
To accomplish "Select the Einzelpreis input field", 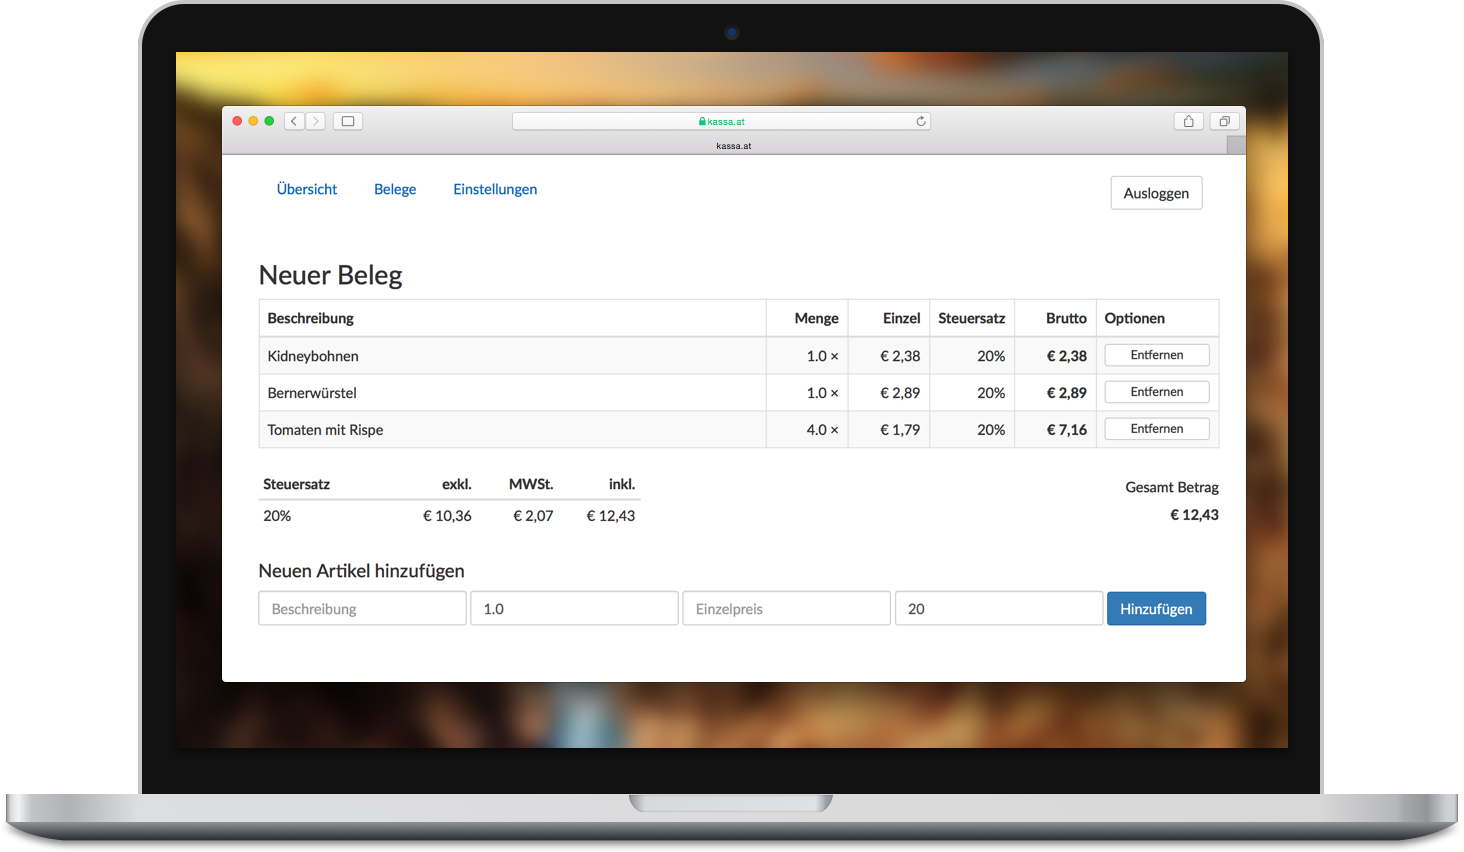I will point(786,608).
